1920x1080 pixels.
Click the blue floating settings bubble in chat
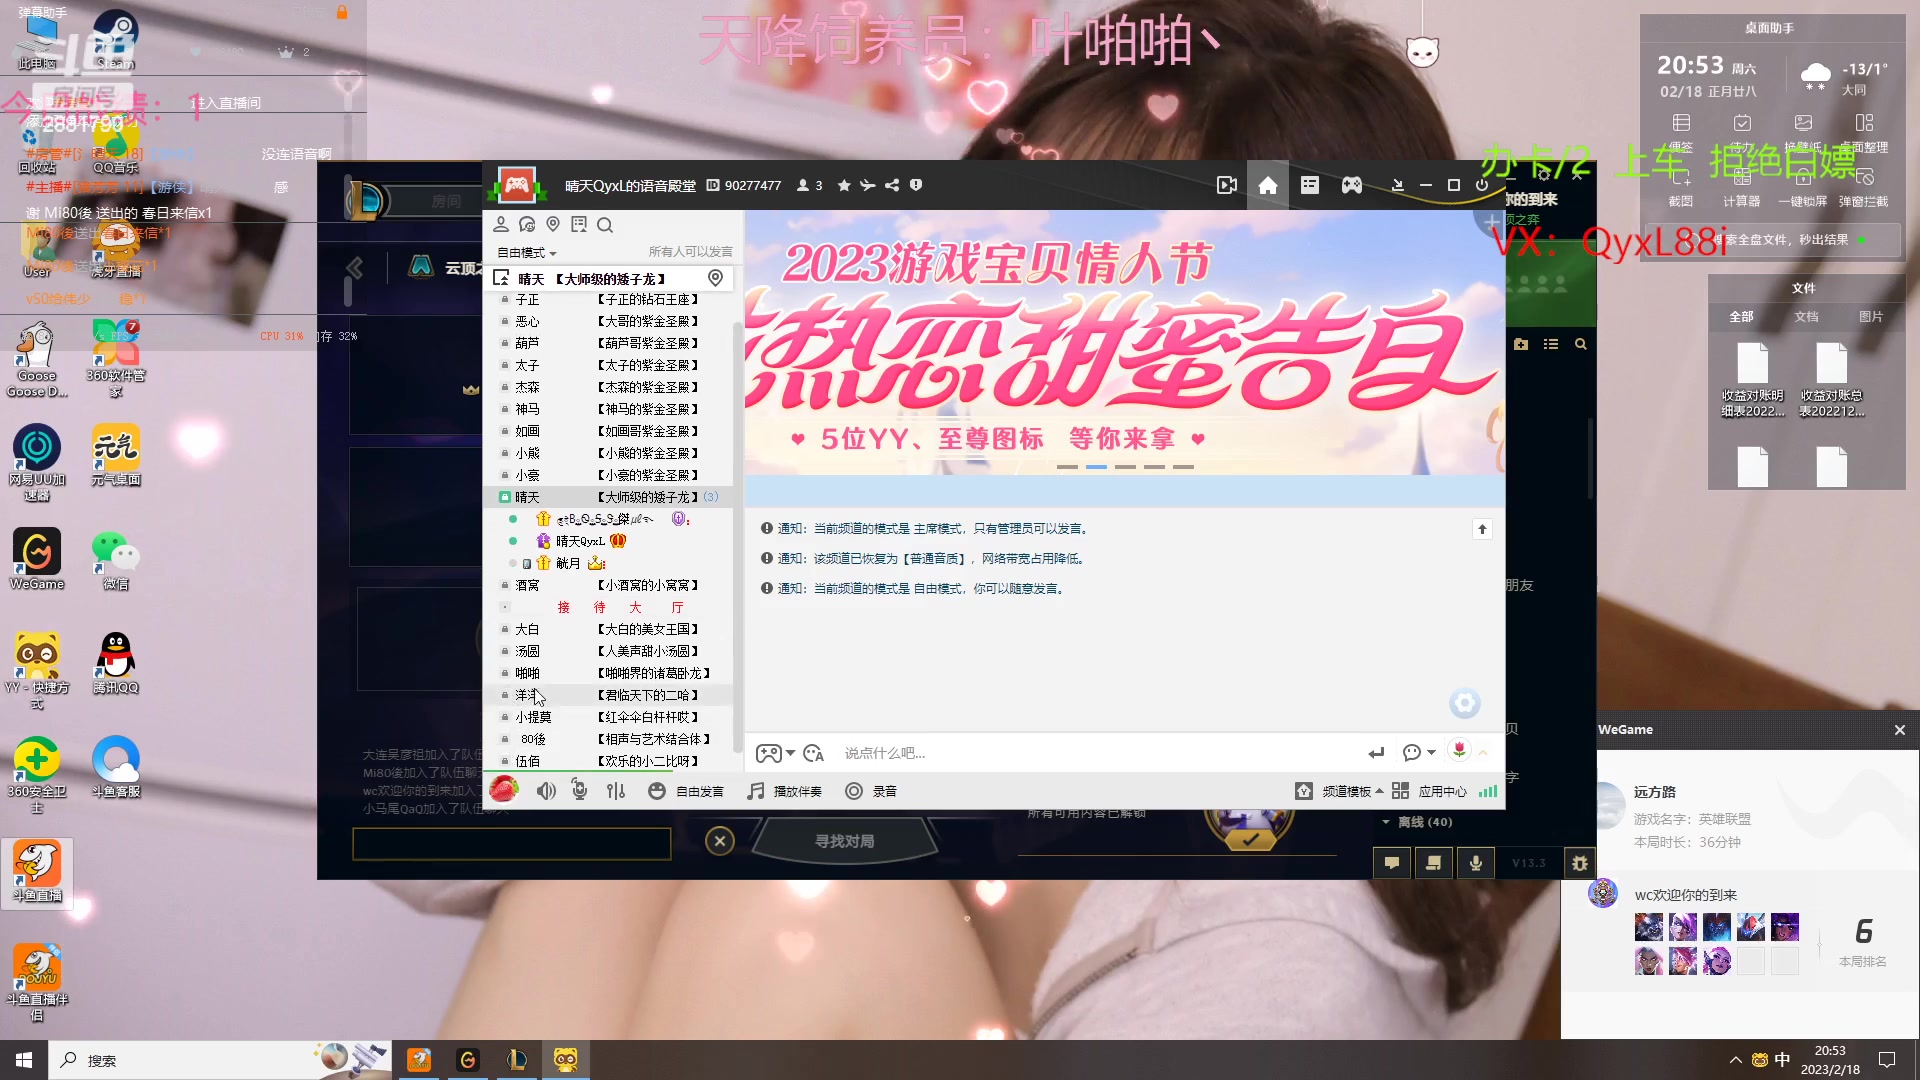click(x=1464, y=703)
